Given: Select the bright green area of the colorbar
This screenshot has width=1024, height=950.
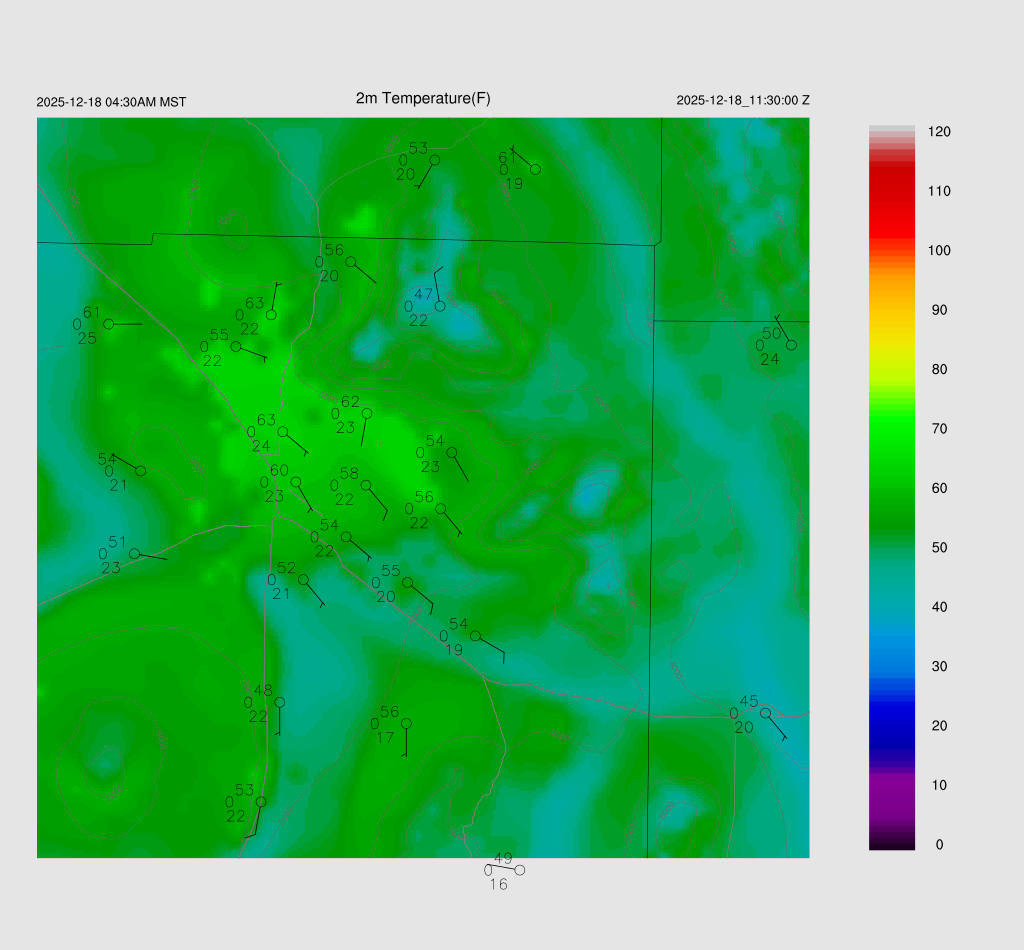Looking at the screenshot, I should 891,428.
